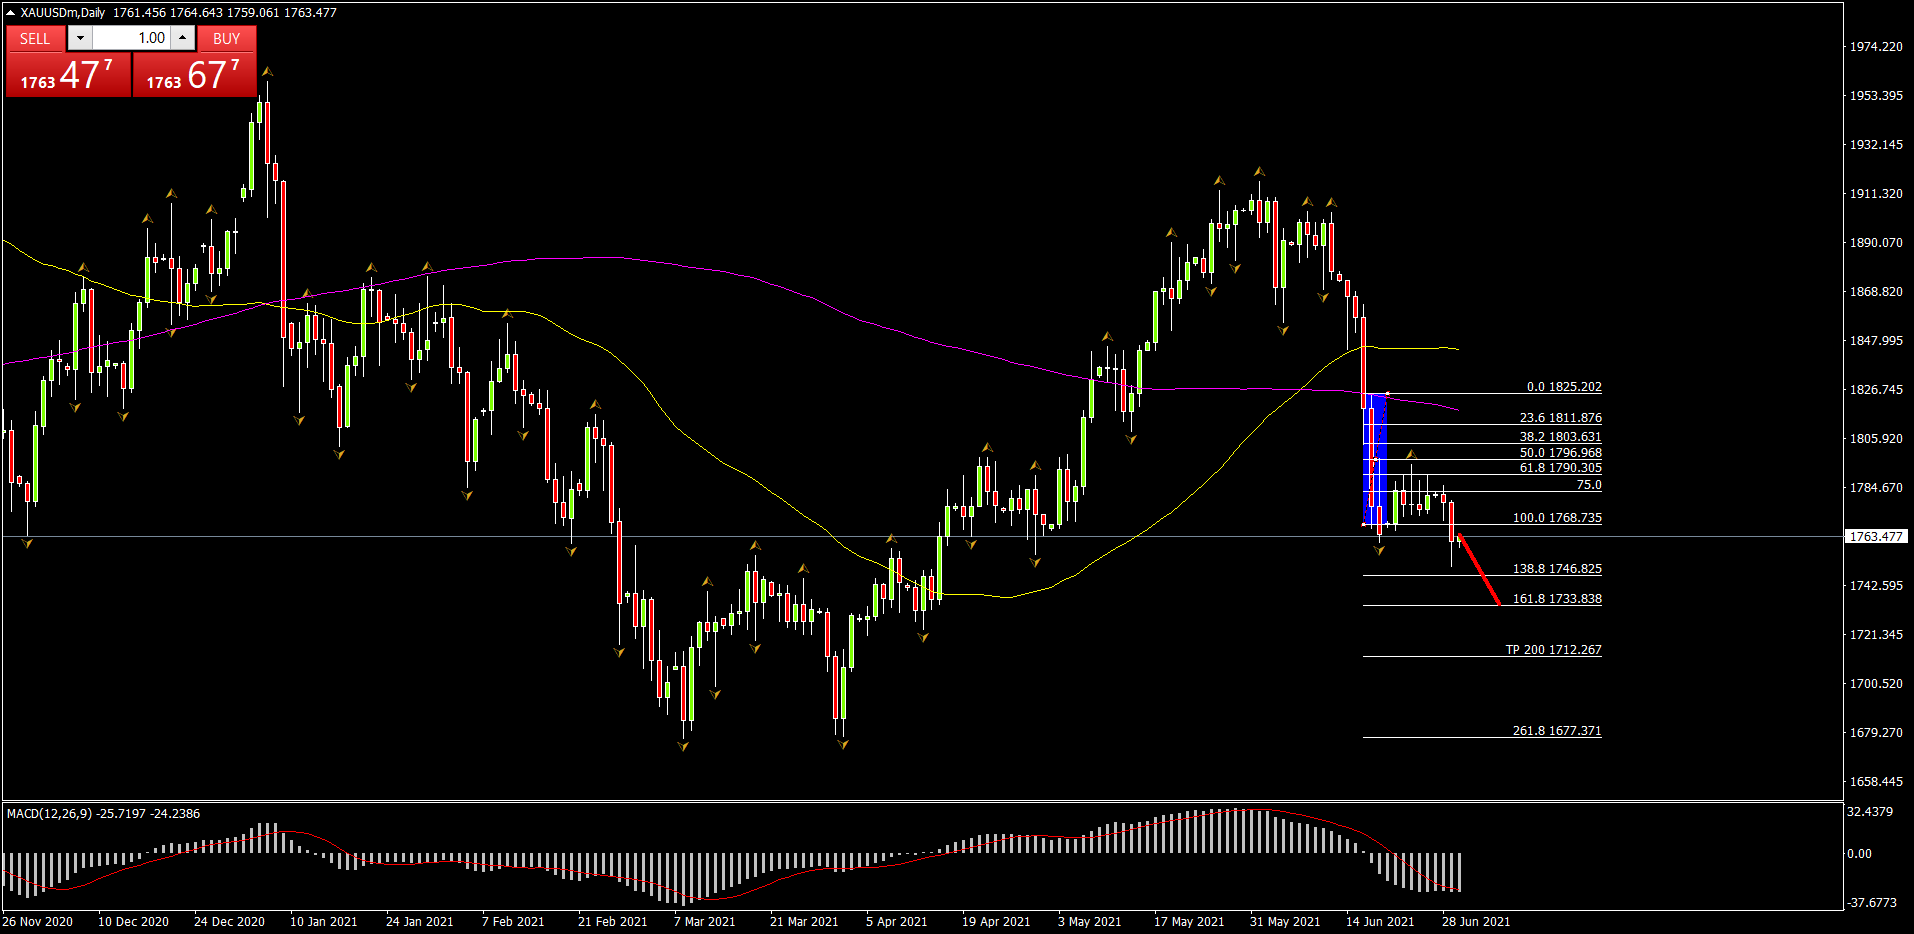The width and height of the screenshot is (1914, 934).
Task: Select the Fibonacci 161.8 1733.838 level label
Action: coord(1557,599)
